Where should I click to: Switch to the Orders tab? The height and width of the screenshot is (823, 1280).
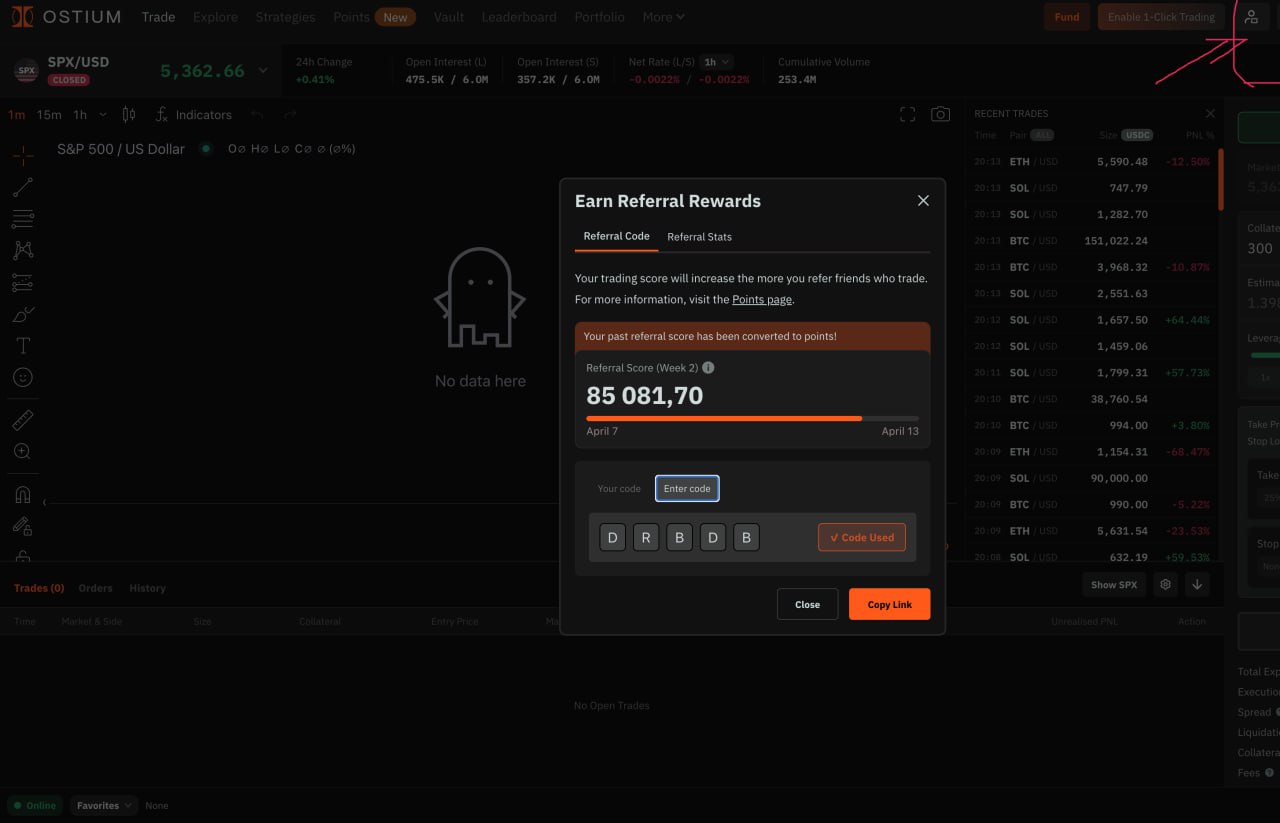click(x=96, y=588)
